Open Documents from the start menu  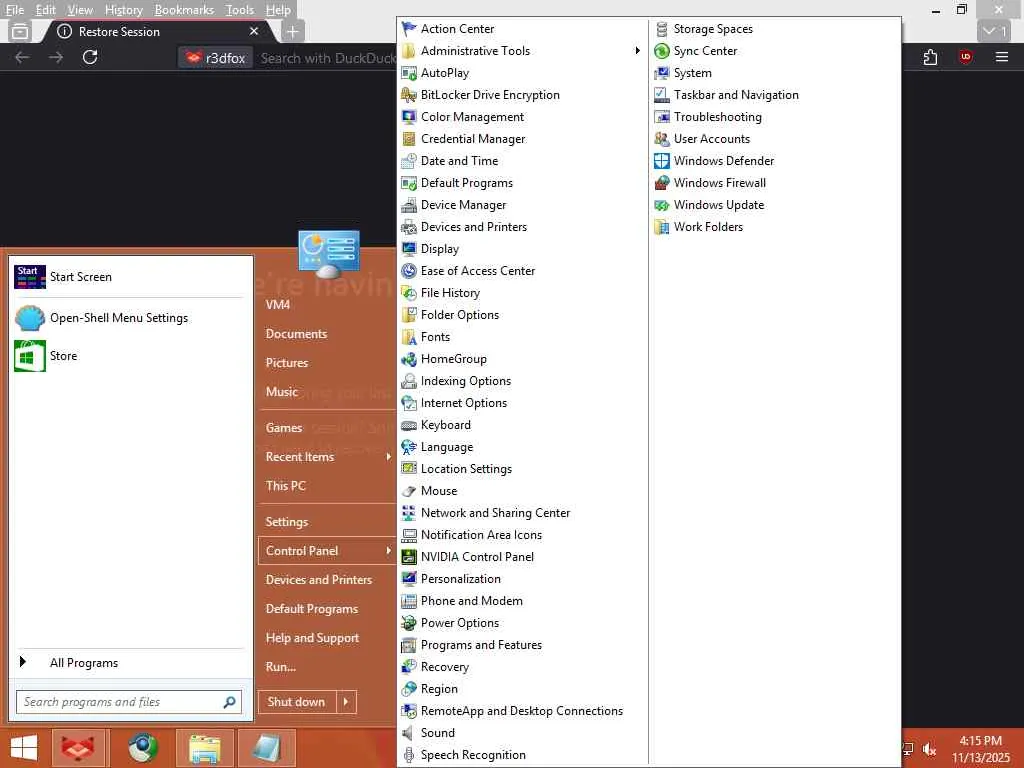click(296, 334)
